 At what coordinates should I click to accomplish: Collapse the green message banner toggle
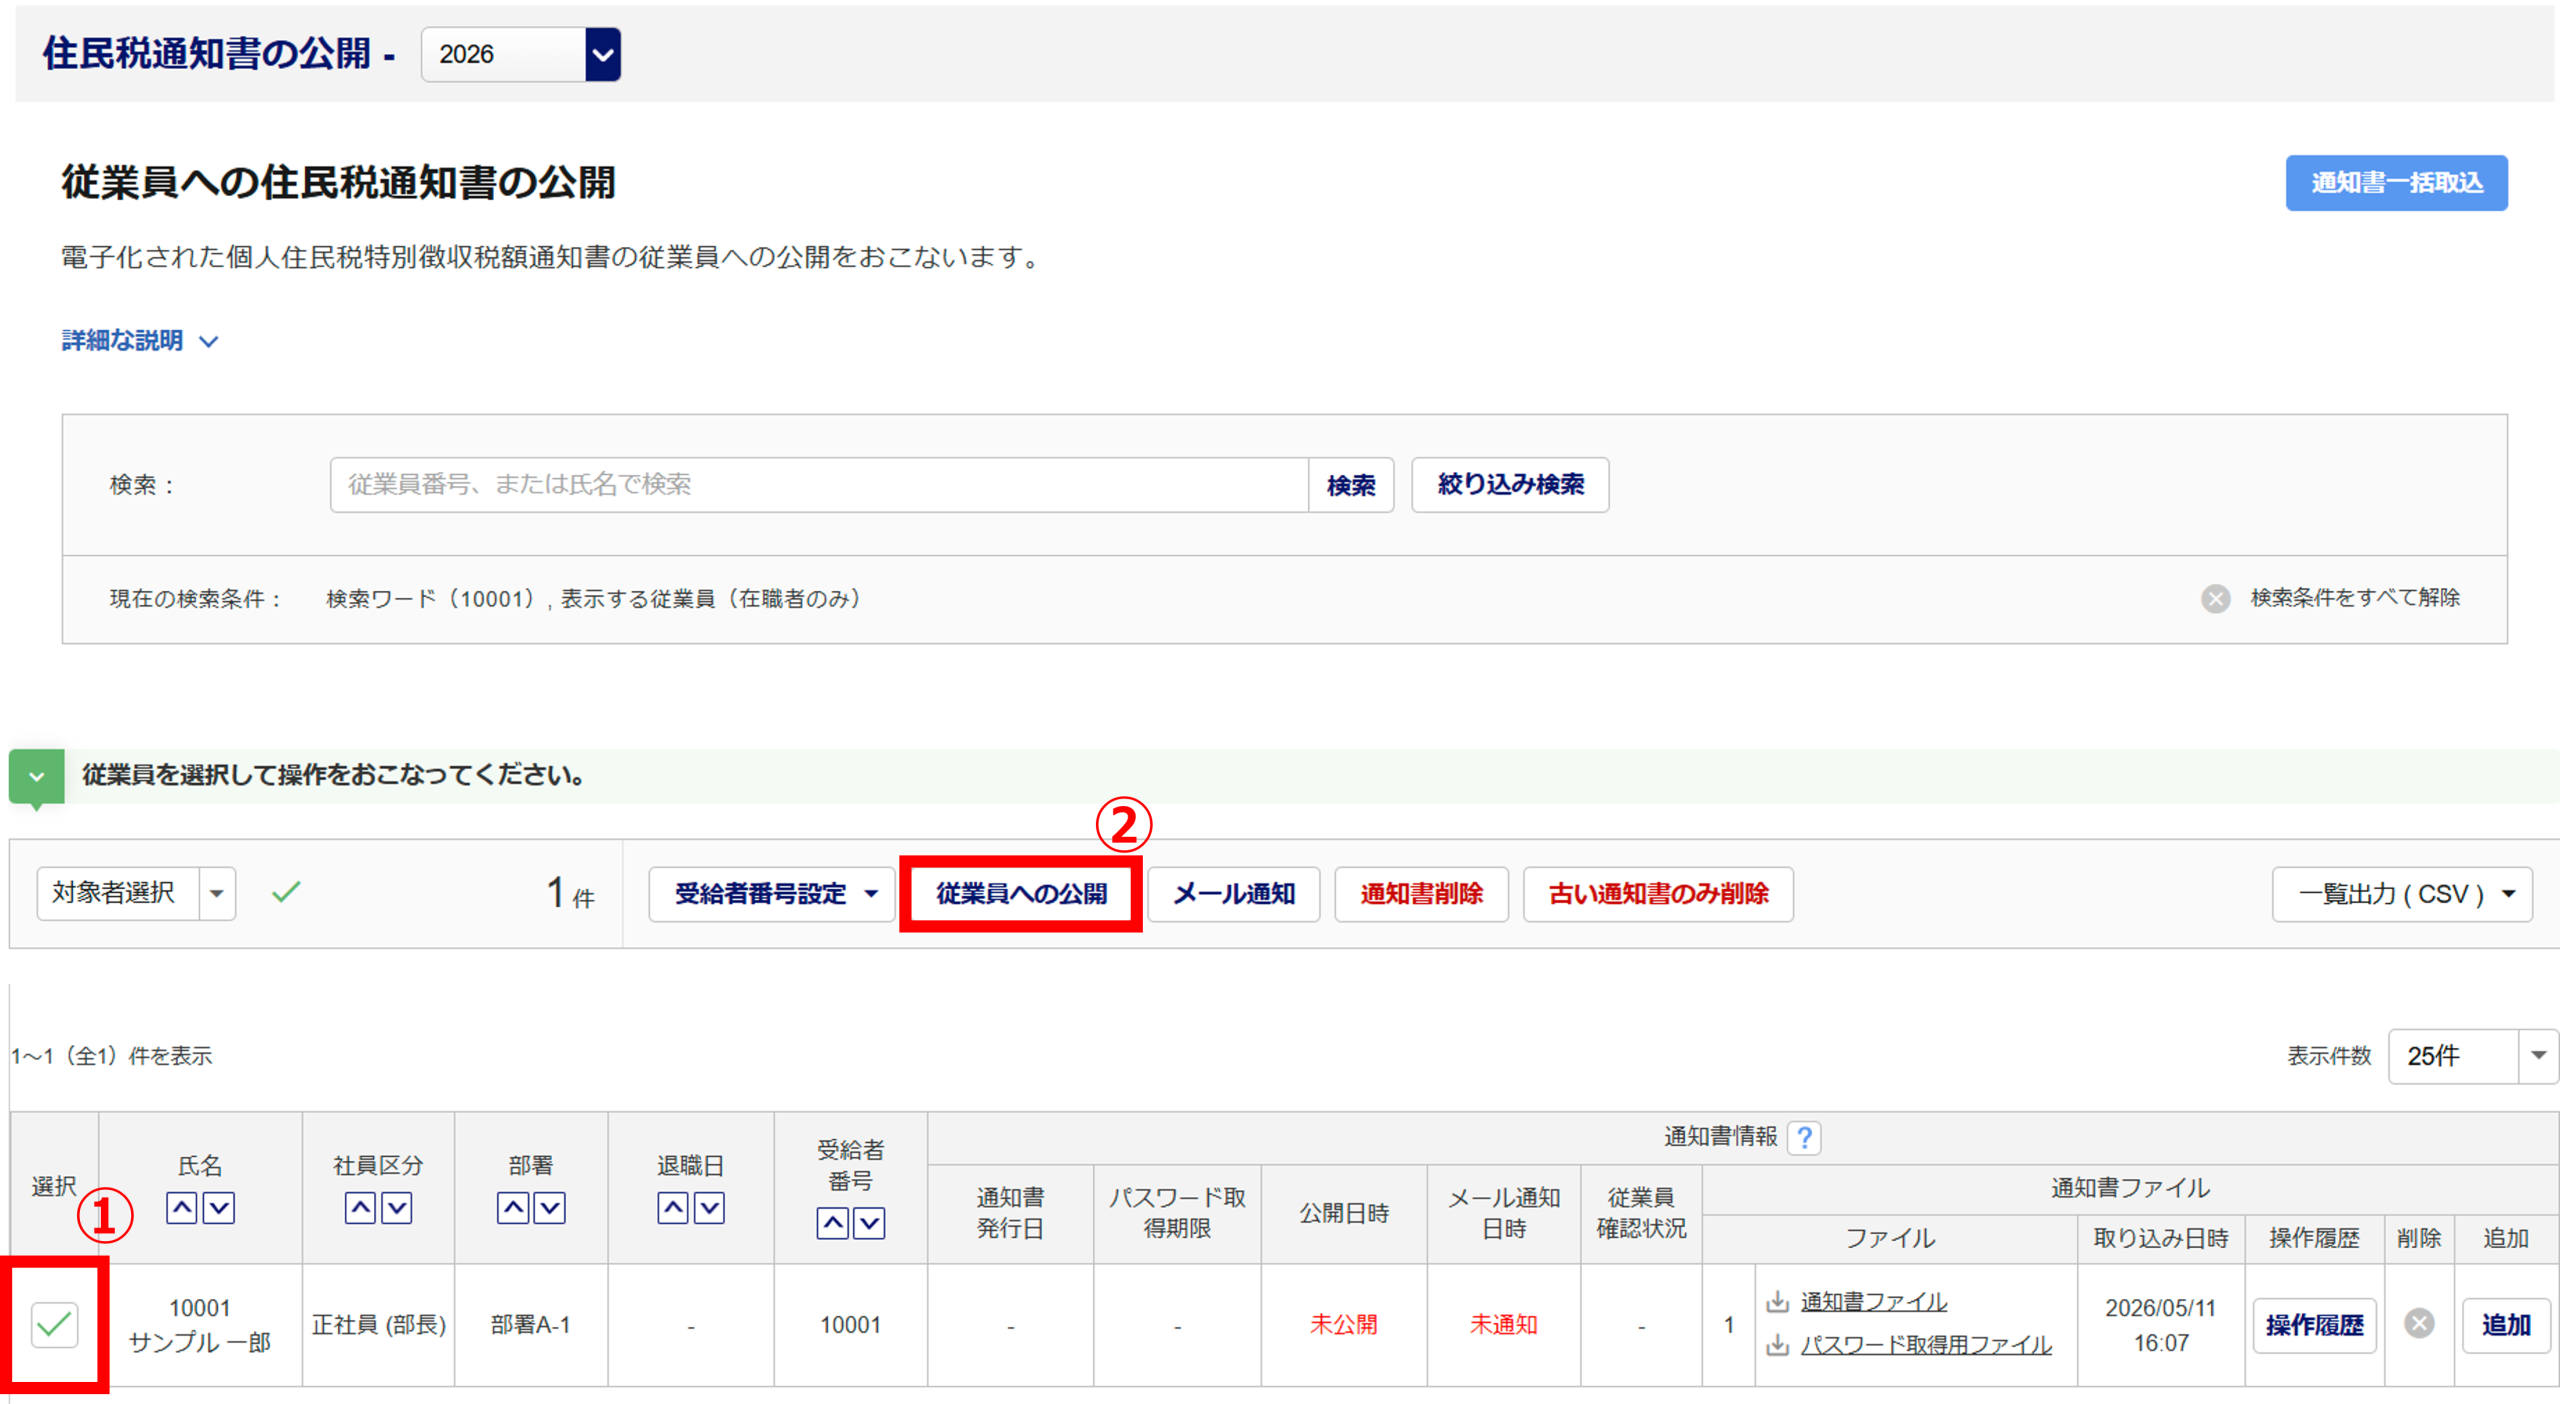pos(37,777)
